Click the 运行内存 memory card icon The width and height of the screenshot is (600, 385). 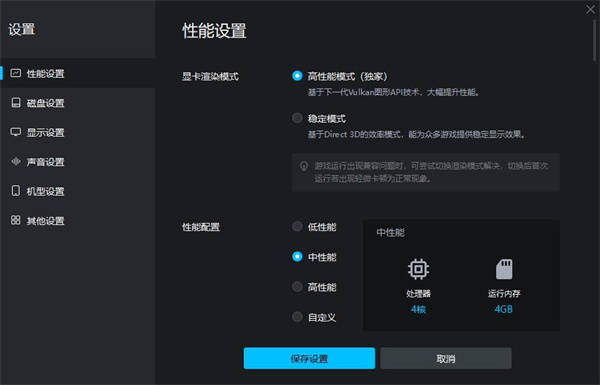[504, 269]
